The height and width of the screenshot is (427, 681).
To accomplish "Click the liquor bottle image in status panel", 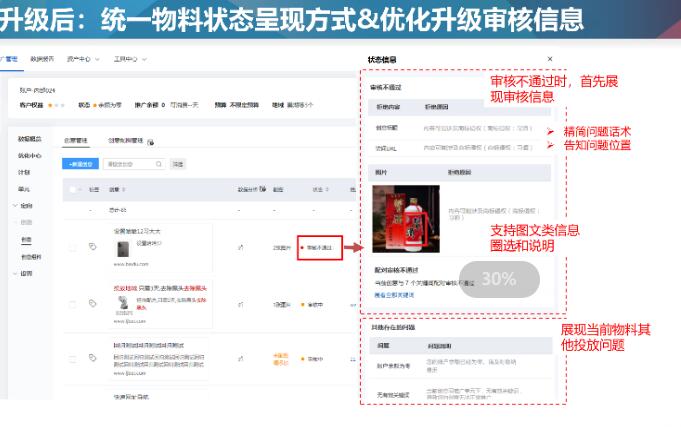I will pyautogui.click(x=405, y=218).
